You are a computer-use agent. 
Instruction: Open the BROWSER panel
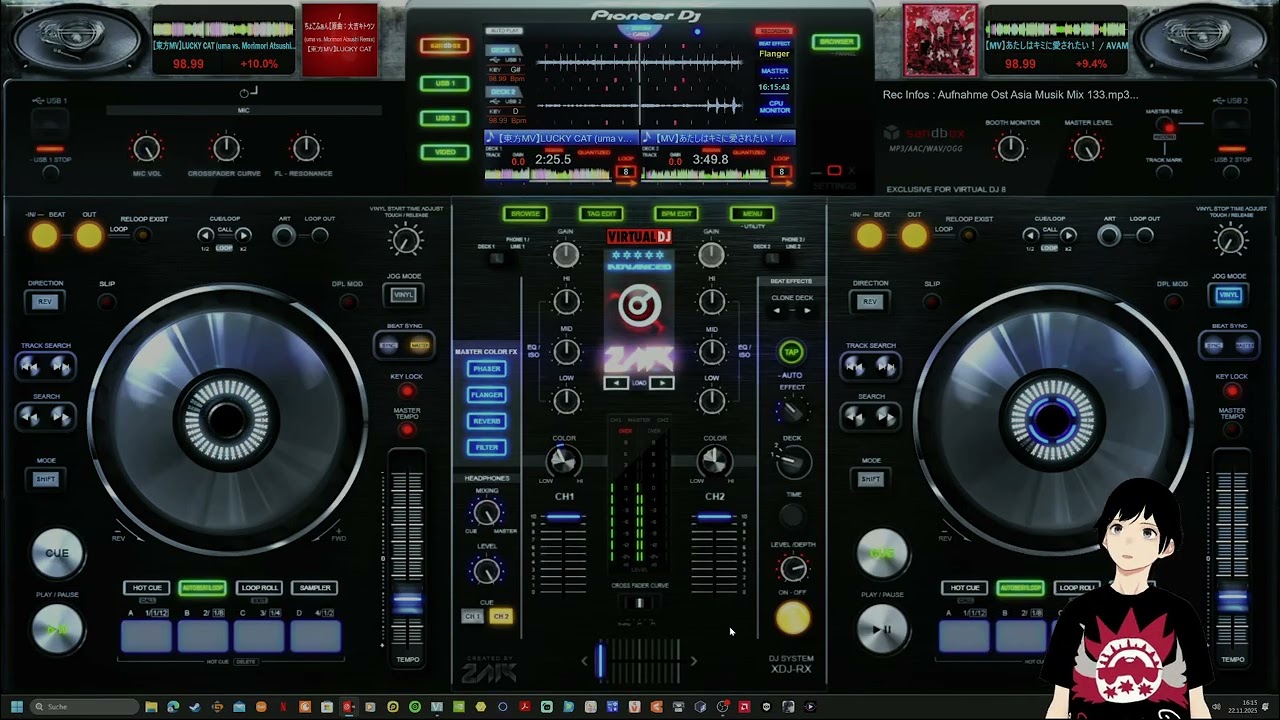836,42
